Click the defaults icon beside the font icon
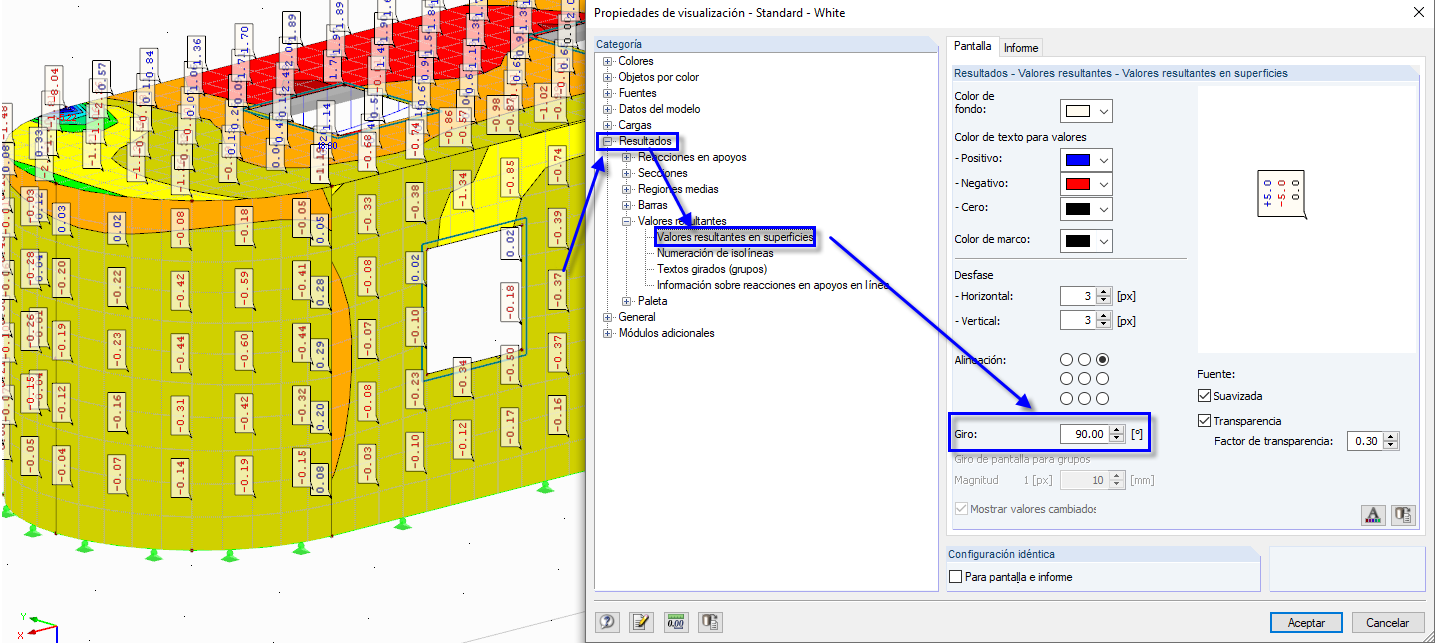1435x643 pixels. point(1404,515)
